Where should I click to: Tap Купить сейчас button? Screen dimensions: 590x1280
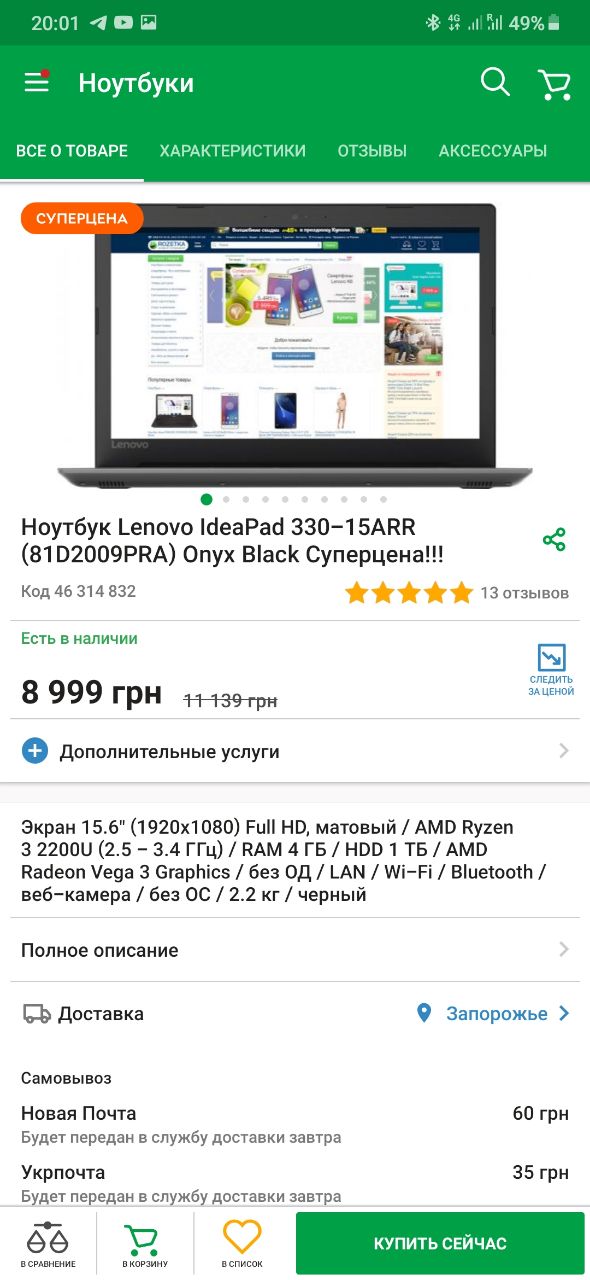click(x=440, y=1244)
